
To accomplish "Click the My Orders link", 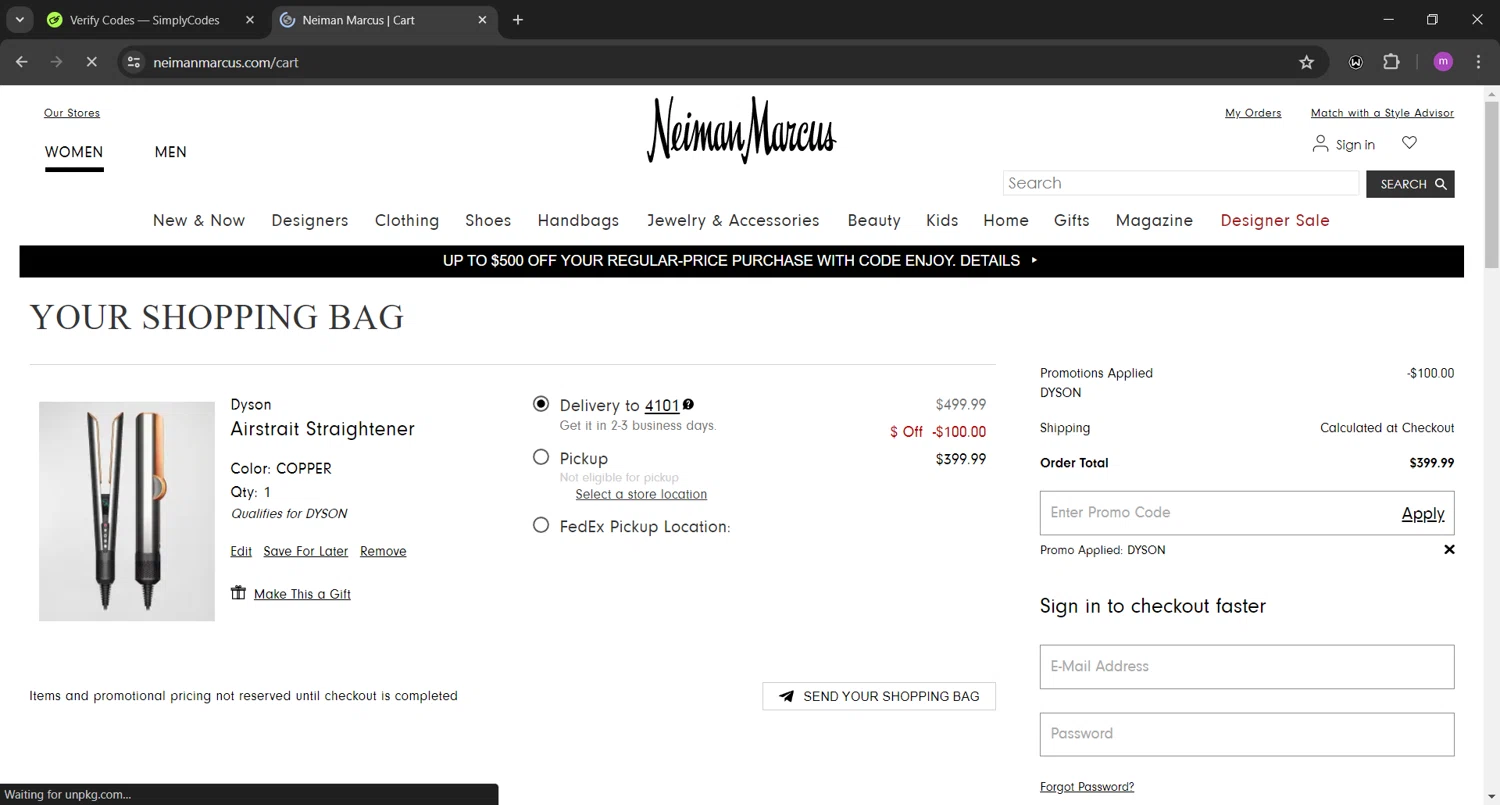I will (1253, 113).
